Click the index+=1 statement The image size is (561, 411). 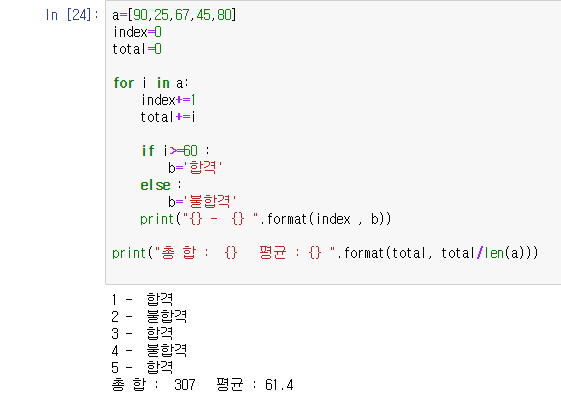[168, 100]
